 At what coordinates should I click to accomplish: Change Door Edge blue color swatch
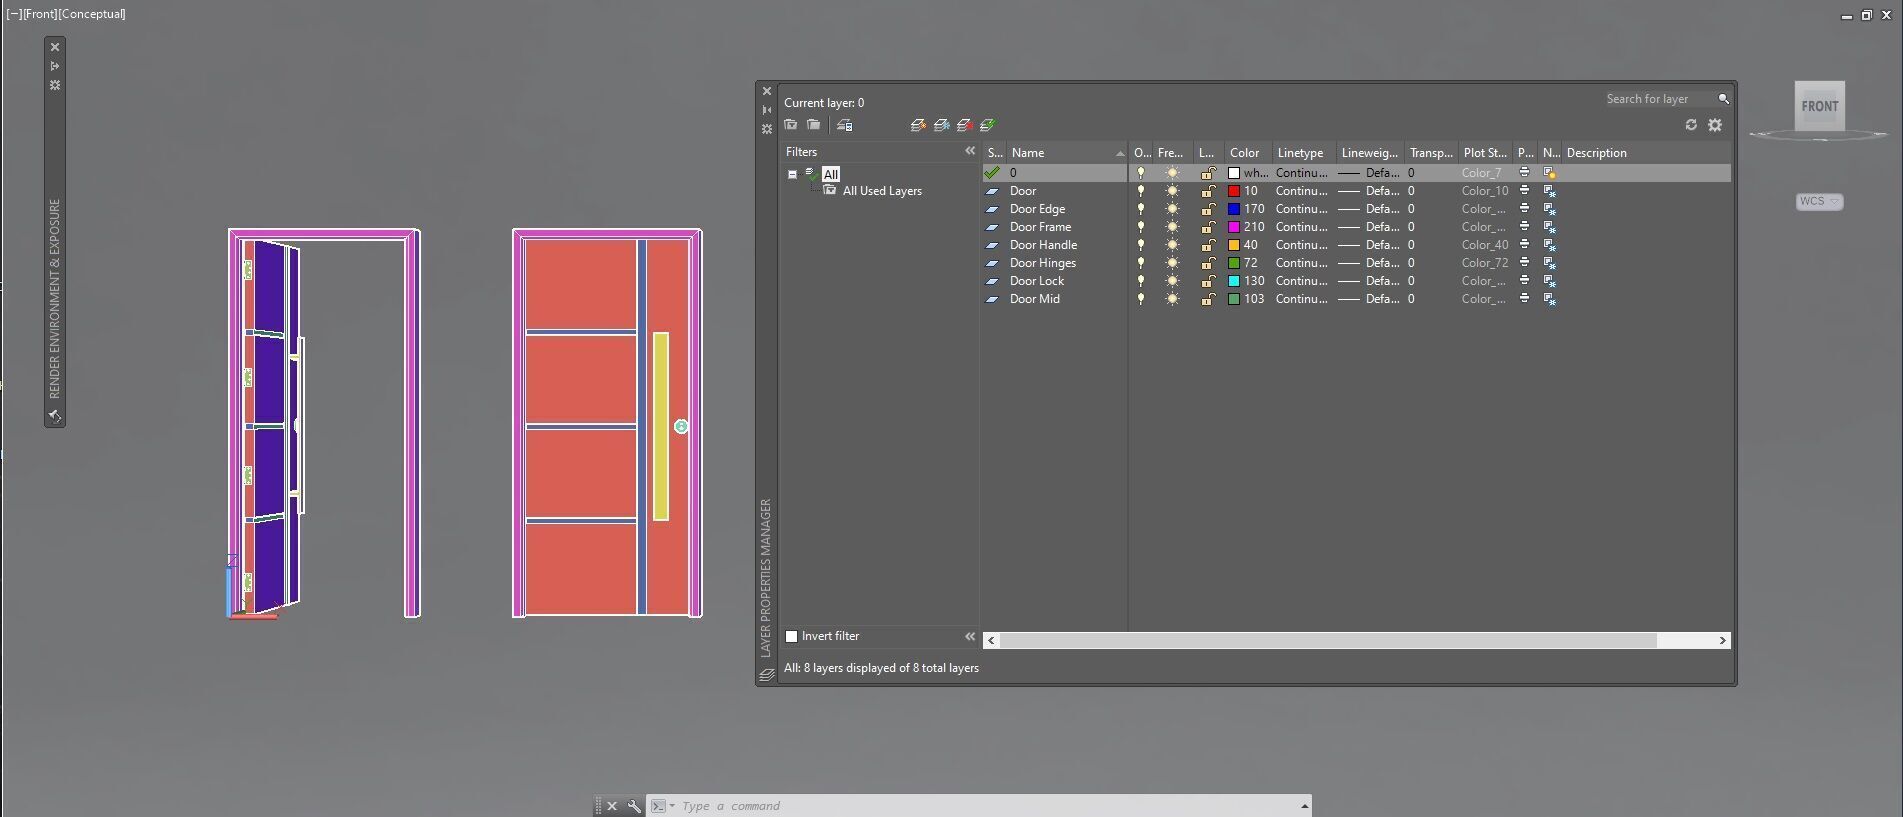click(x=1234, y=209)
